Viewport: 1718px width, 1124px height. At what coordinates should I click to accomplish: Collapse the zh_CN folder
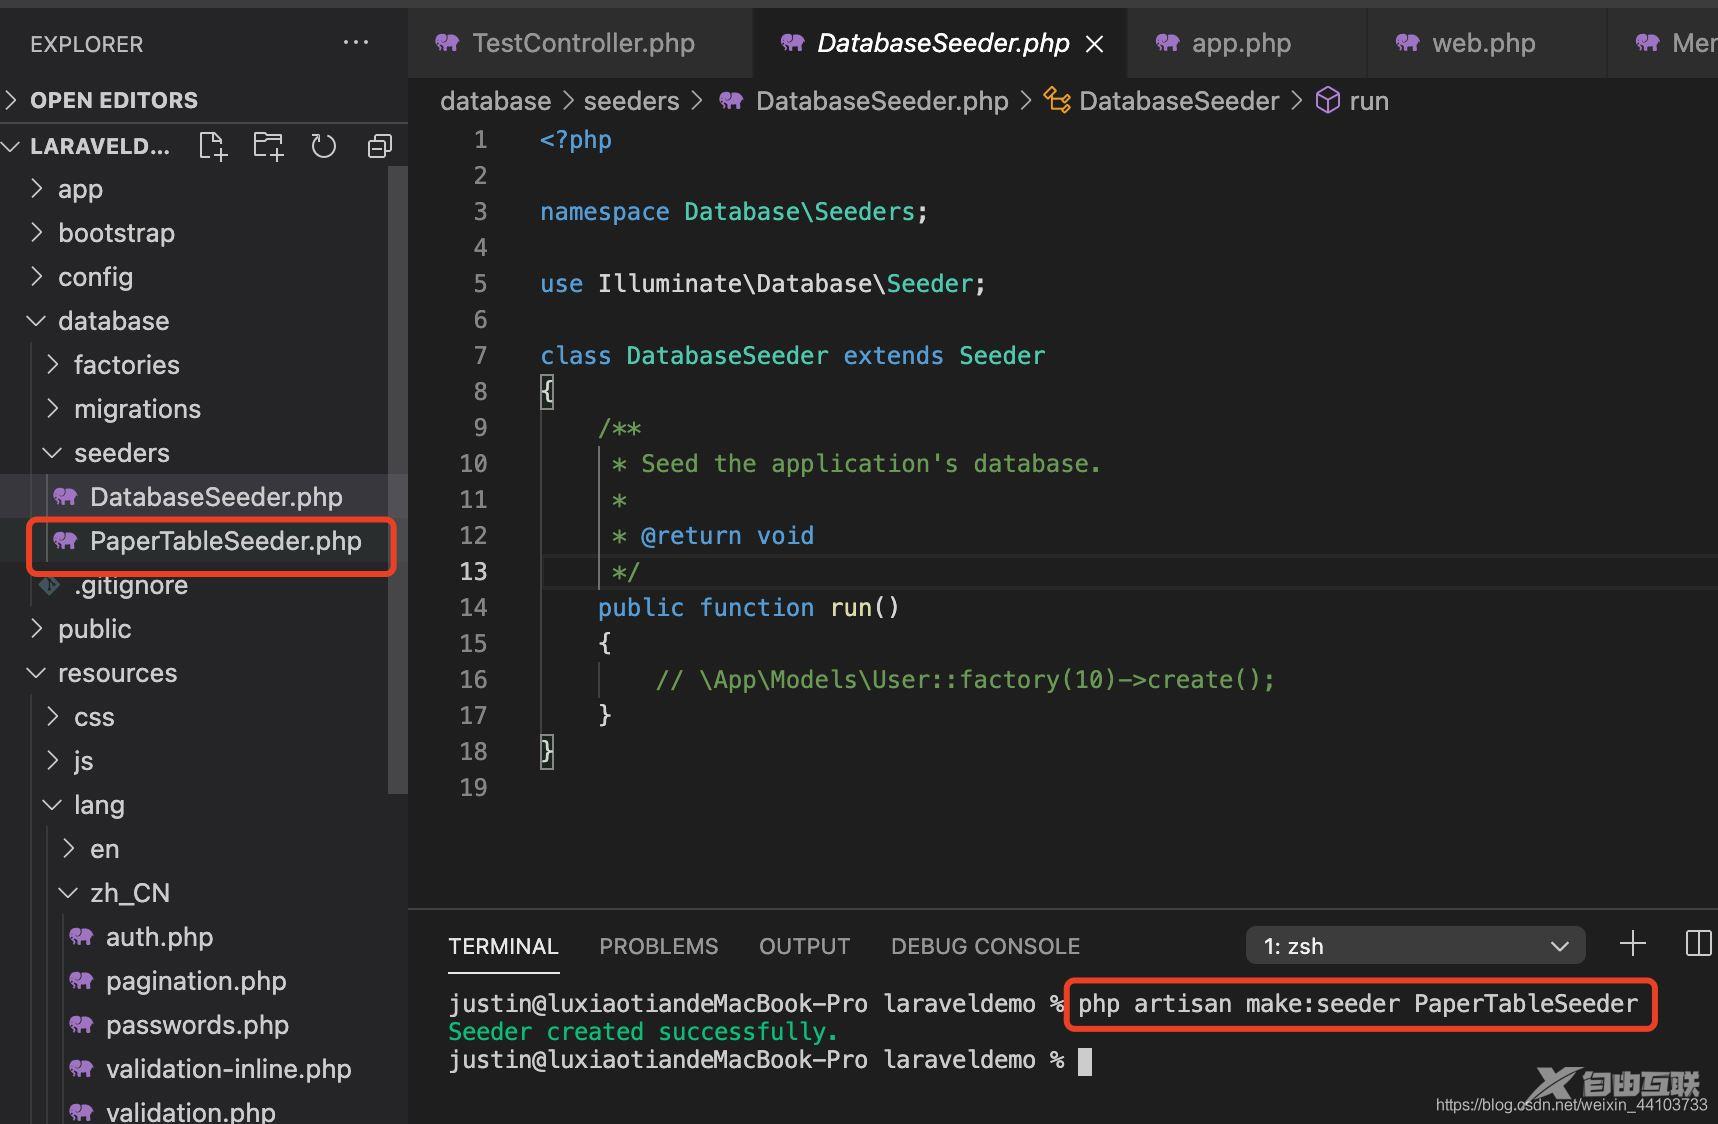point(69,893)
